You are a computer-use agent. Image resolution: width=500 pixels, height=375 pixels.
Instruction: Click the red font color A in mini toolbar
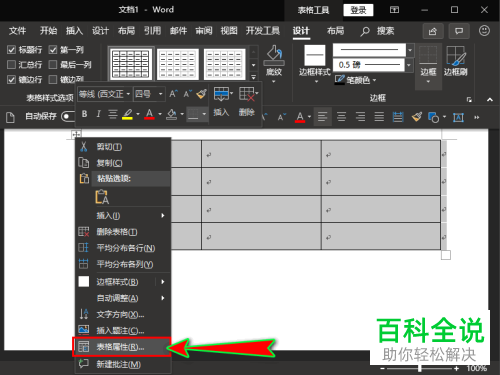coord(149,114)
